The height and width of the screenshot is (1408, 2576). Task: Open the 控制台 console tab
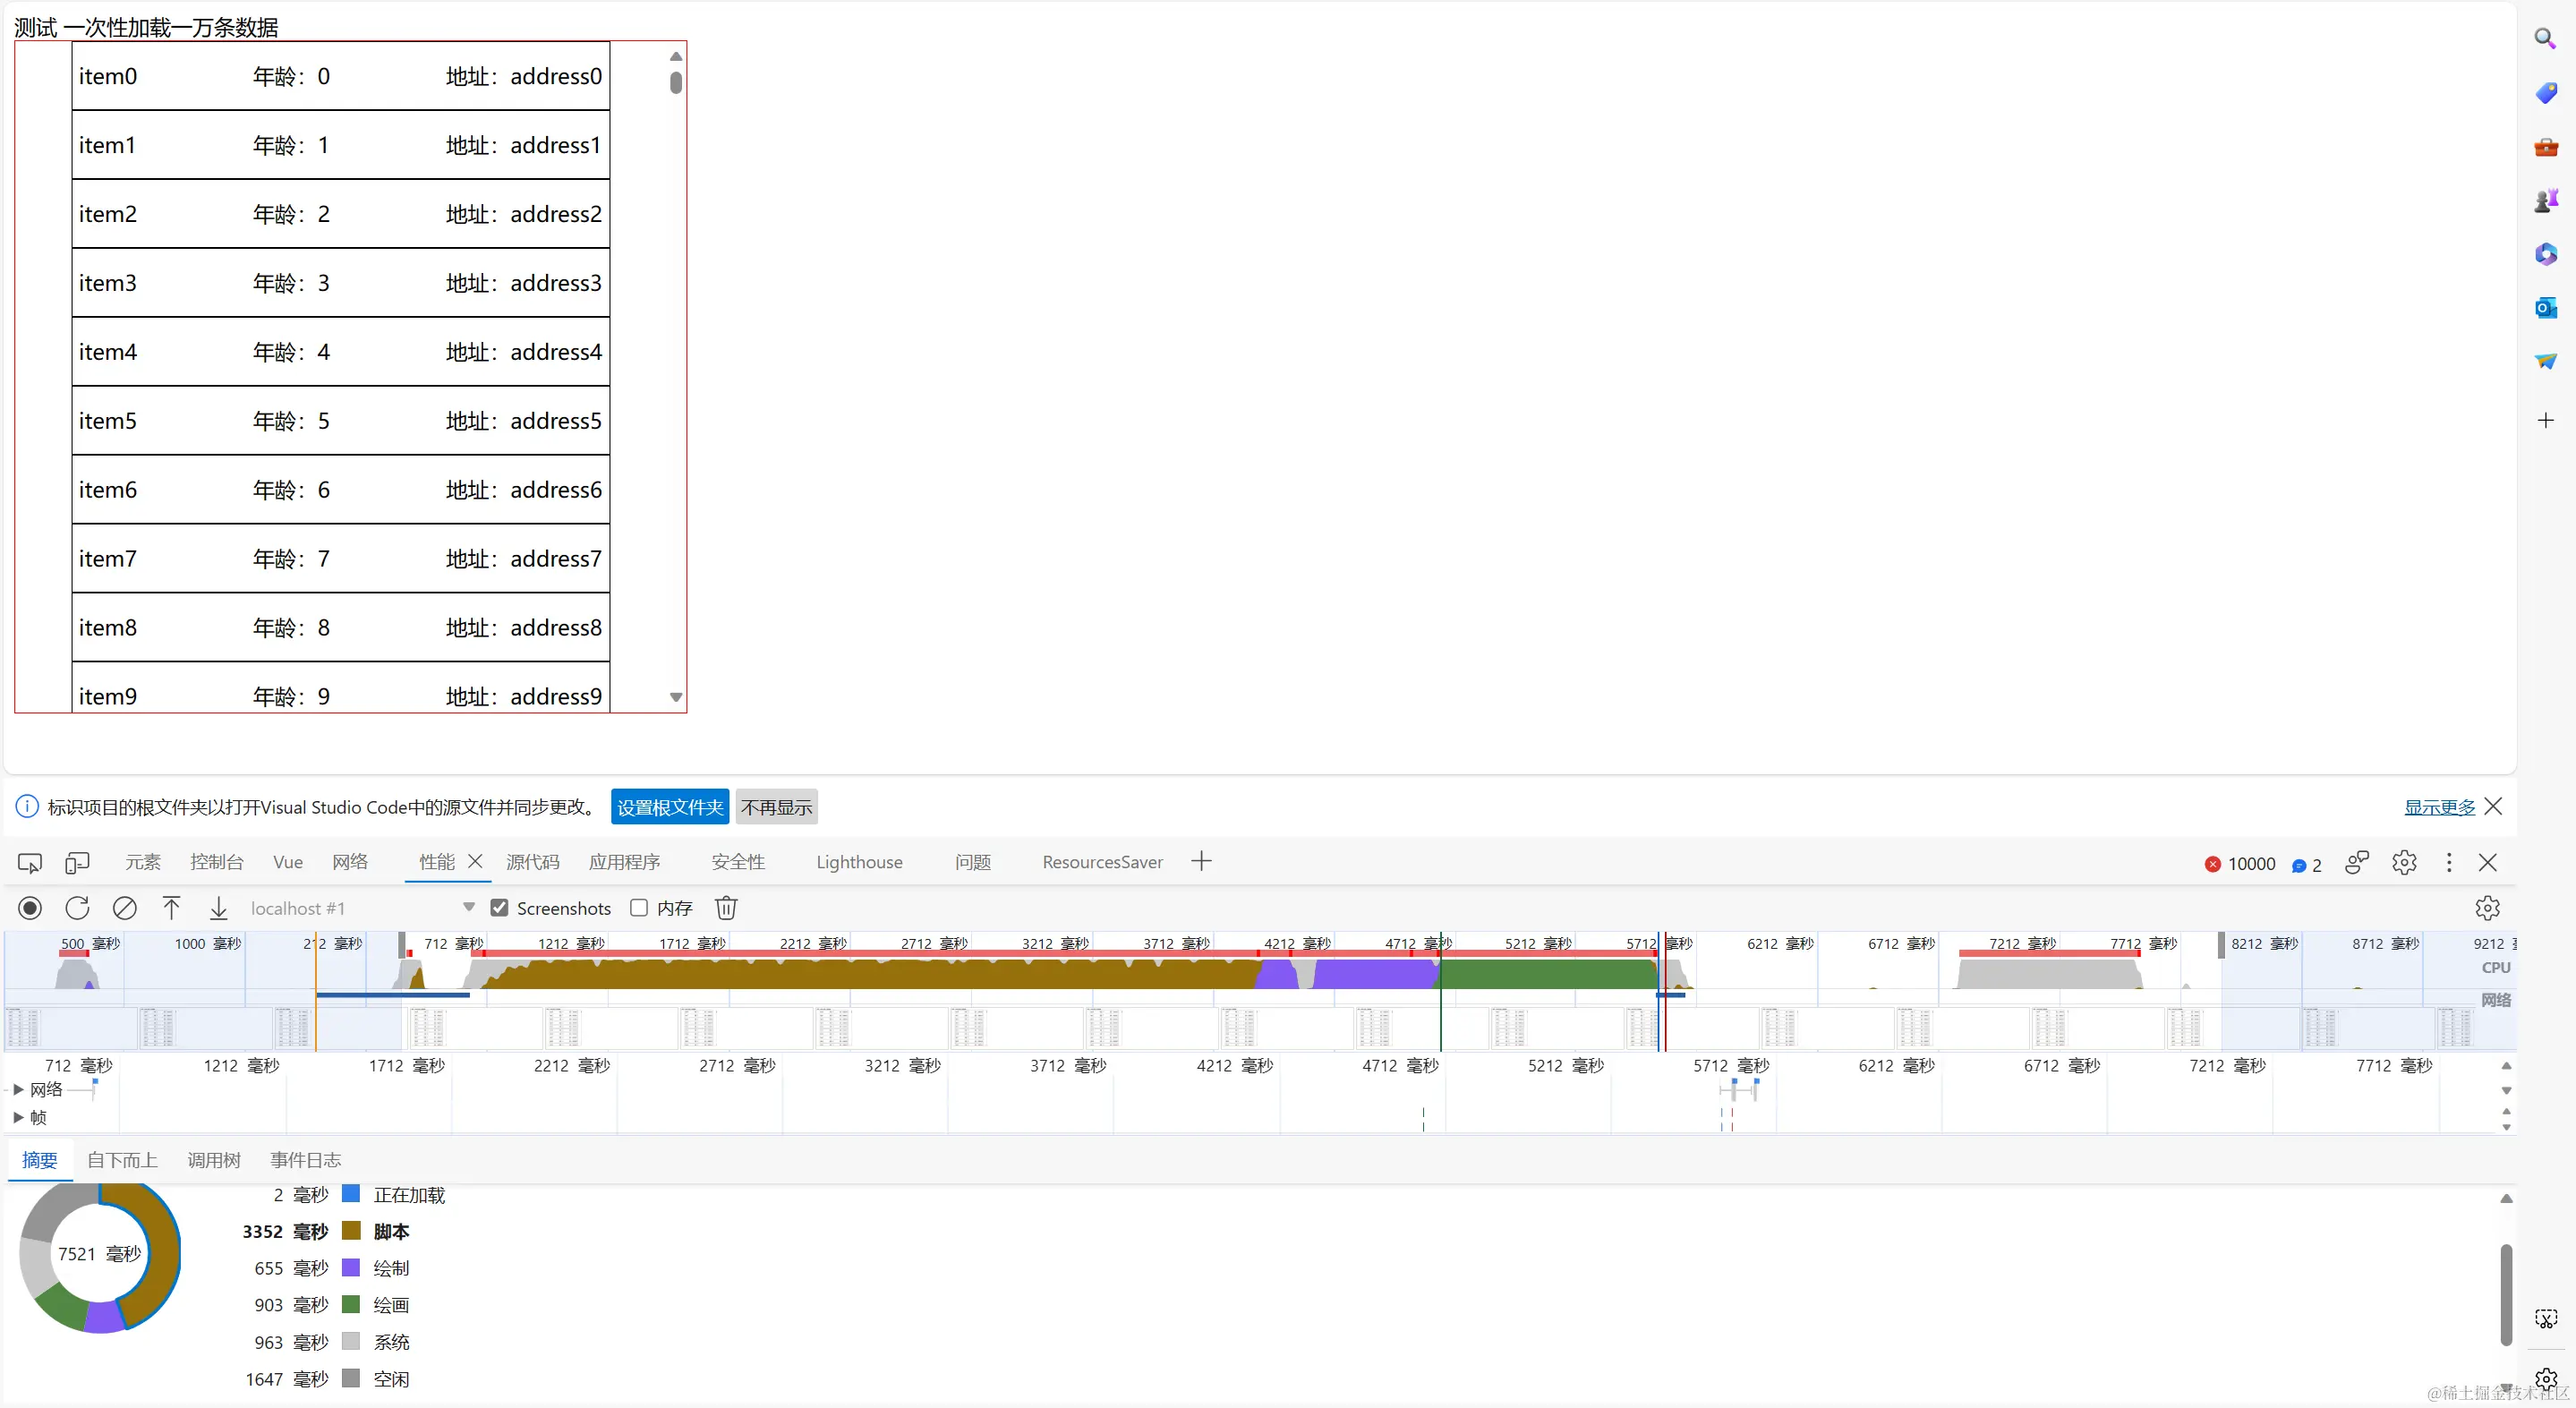pos(216,862)
